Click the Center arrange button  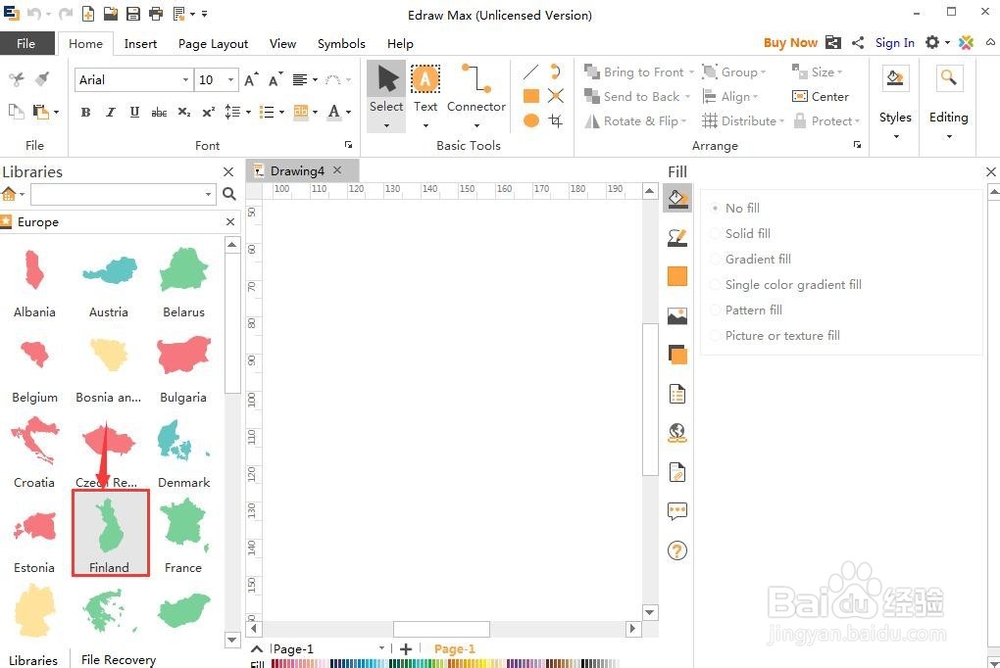820,96
